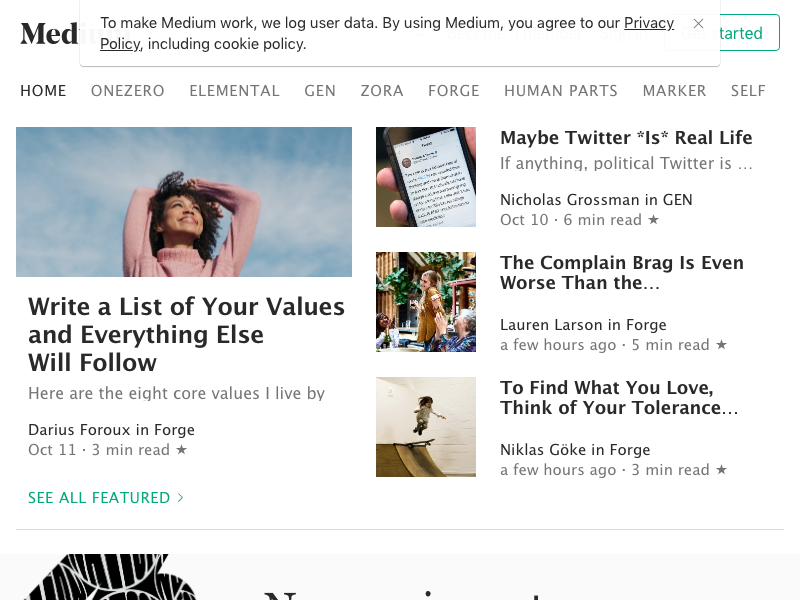The image size is (800, 600).
Task: Open the GEN publication tab
Action: click(x=320, y=91)
